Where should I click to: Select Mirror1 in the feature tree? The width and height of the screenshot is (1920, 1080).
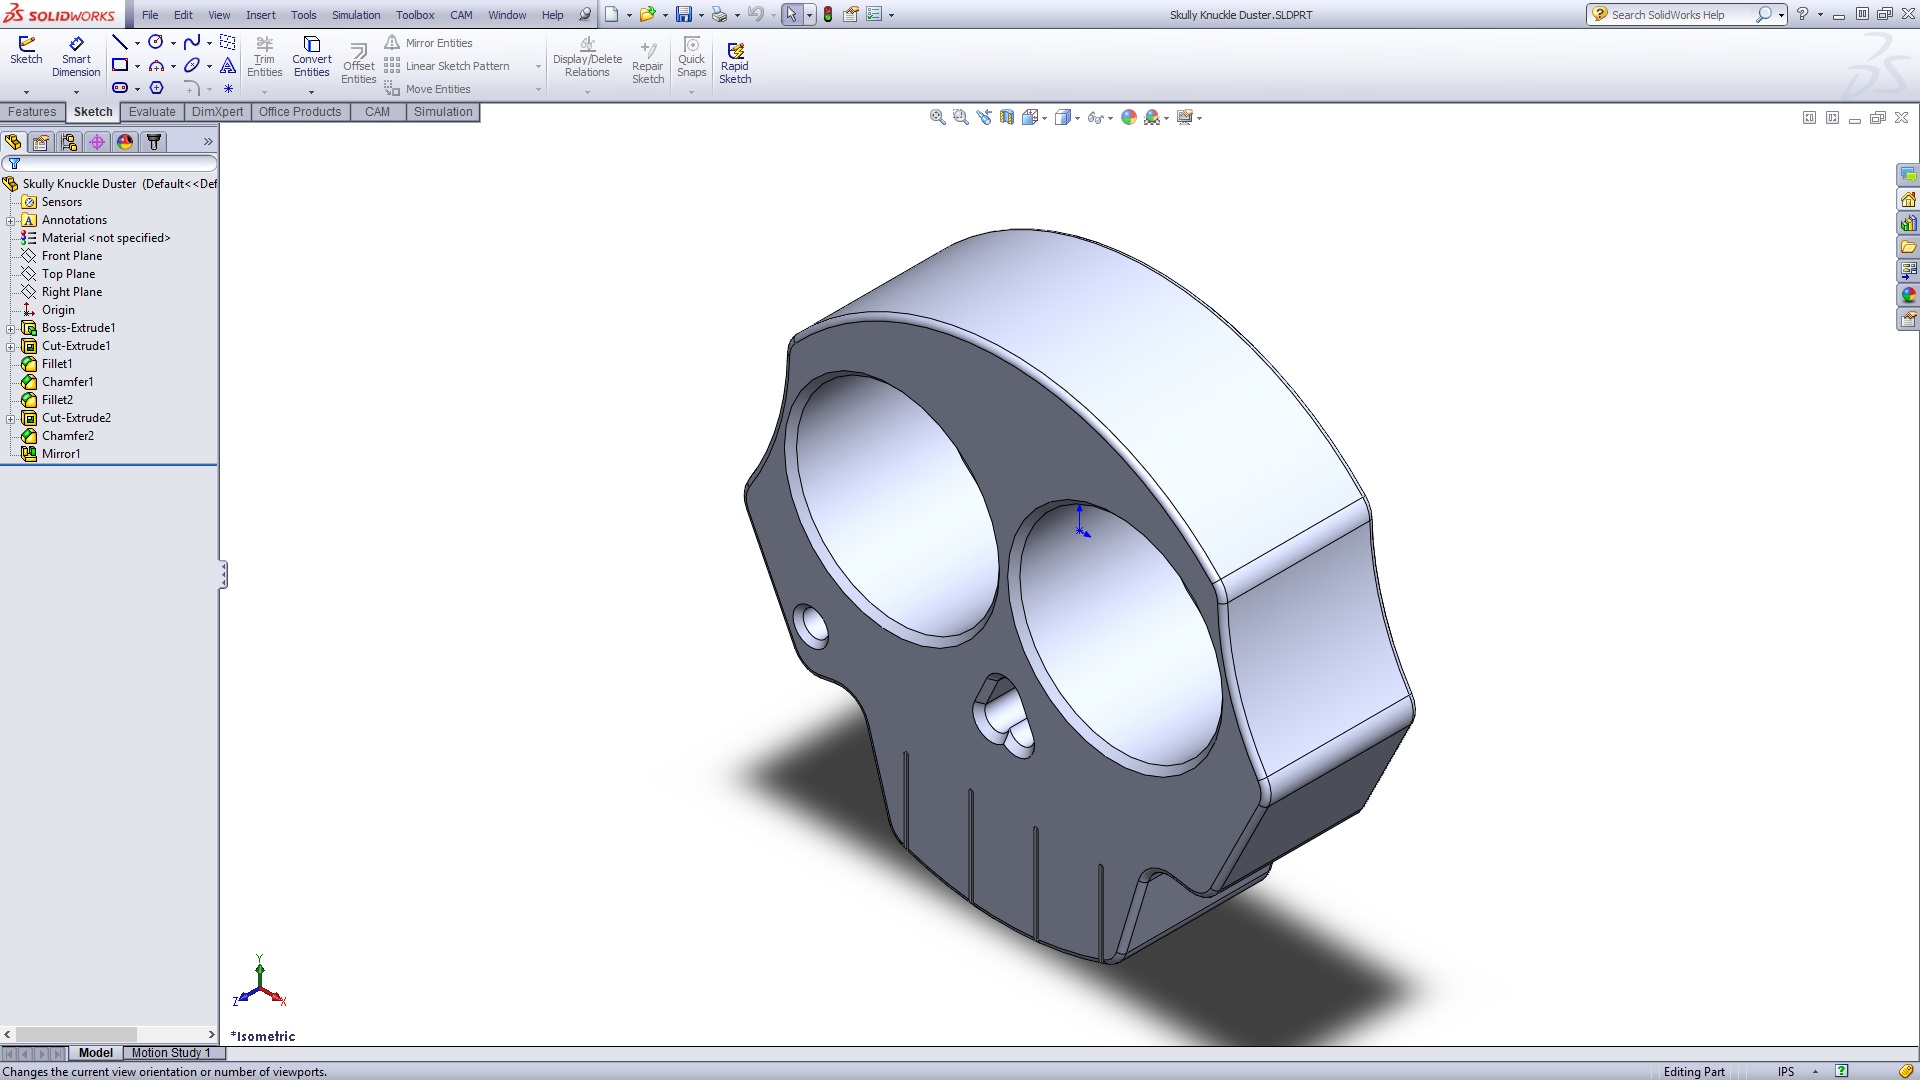pos(50,454)
